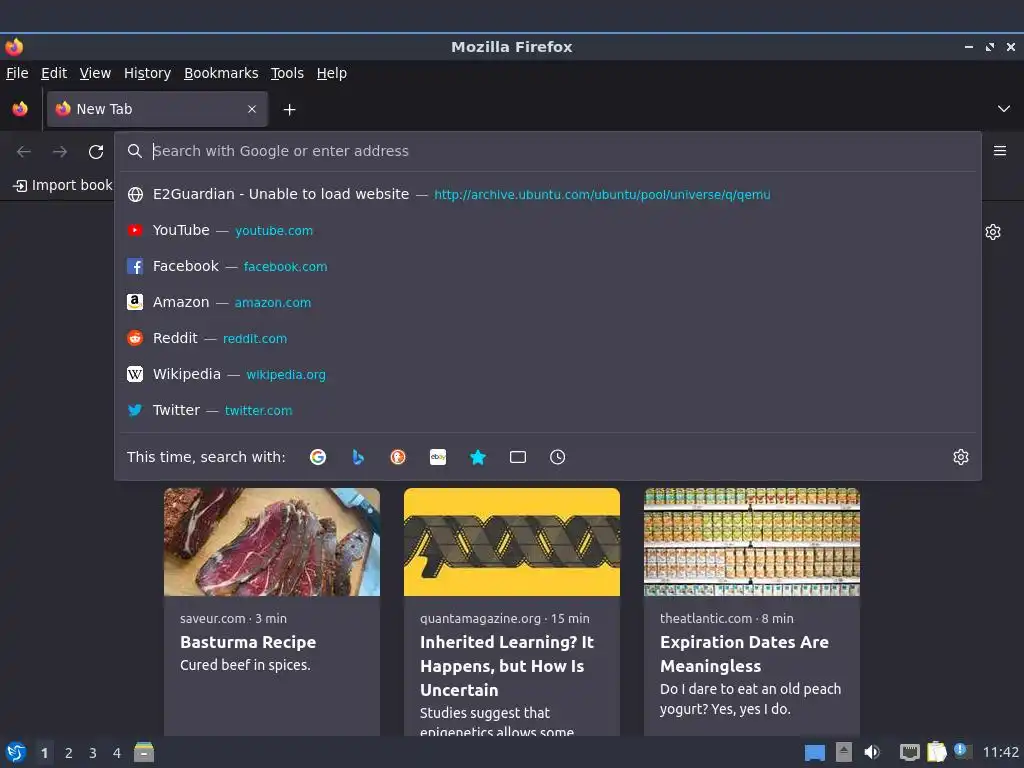Open the Expiration Dates Are Meaningless article image
The height and width of the screenshot is (768, 1024).
(752, 542)
